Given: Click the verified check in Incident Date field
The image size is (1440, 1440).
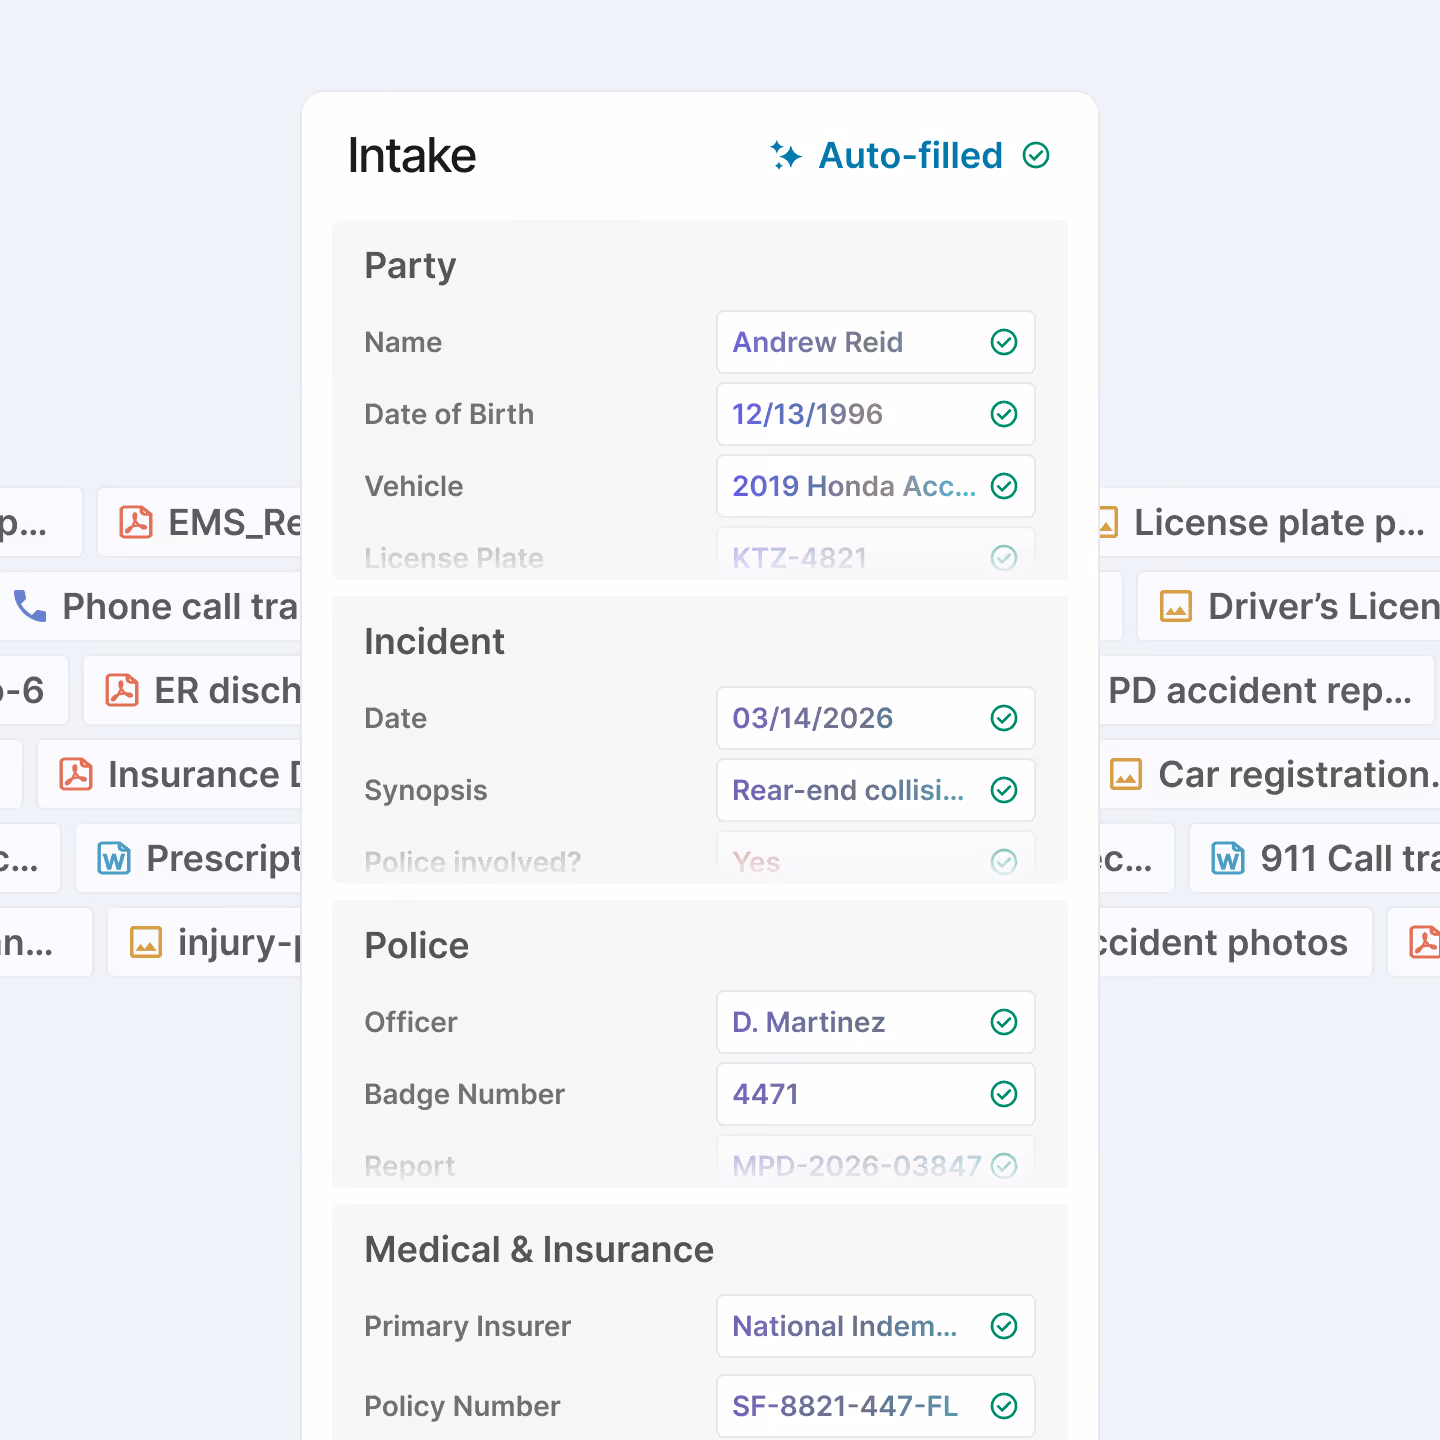Looking at the screenshot, I should click(1004, 718).
